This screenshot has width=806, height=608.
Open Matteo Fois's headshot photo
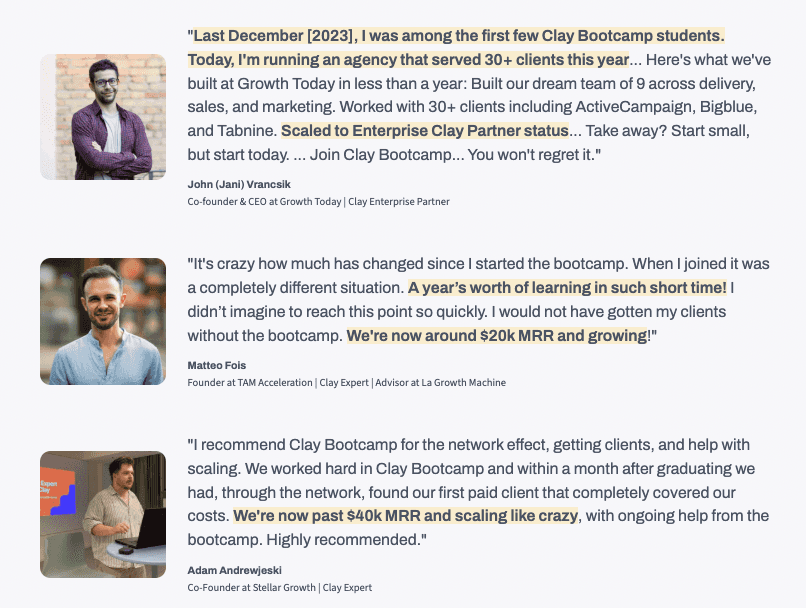tap(103, 321)
